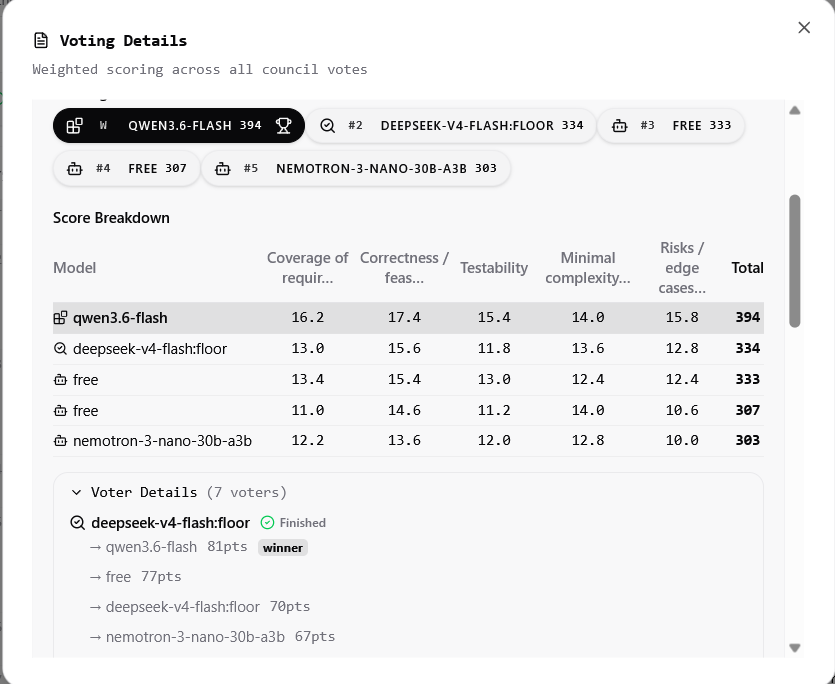Click the total score 307 cell

coord(747,410)
